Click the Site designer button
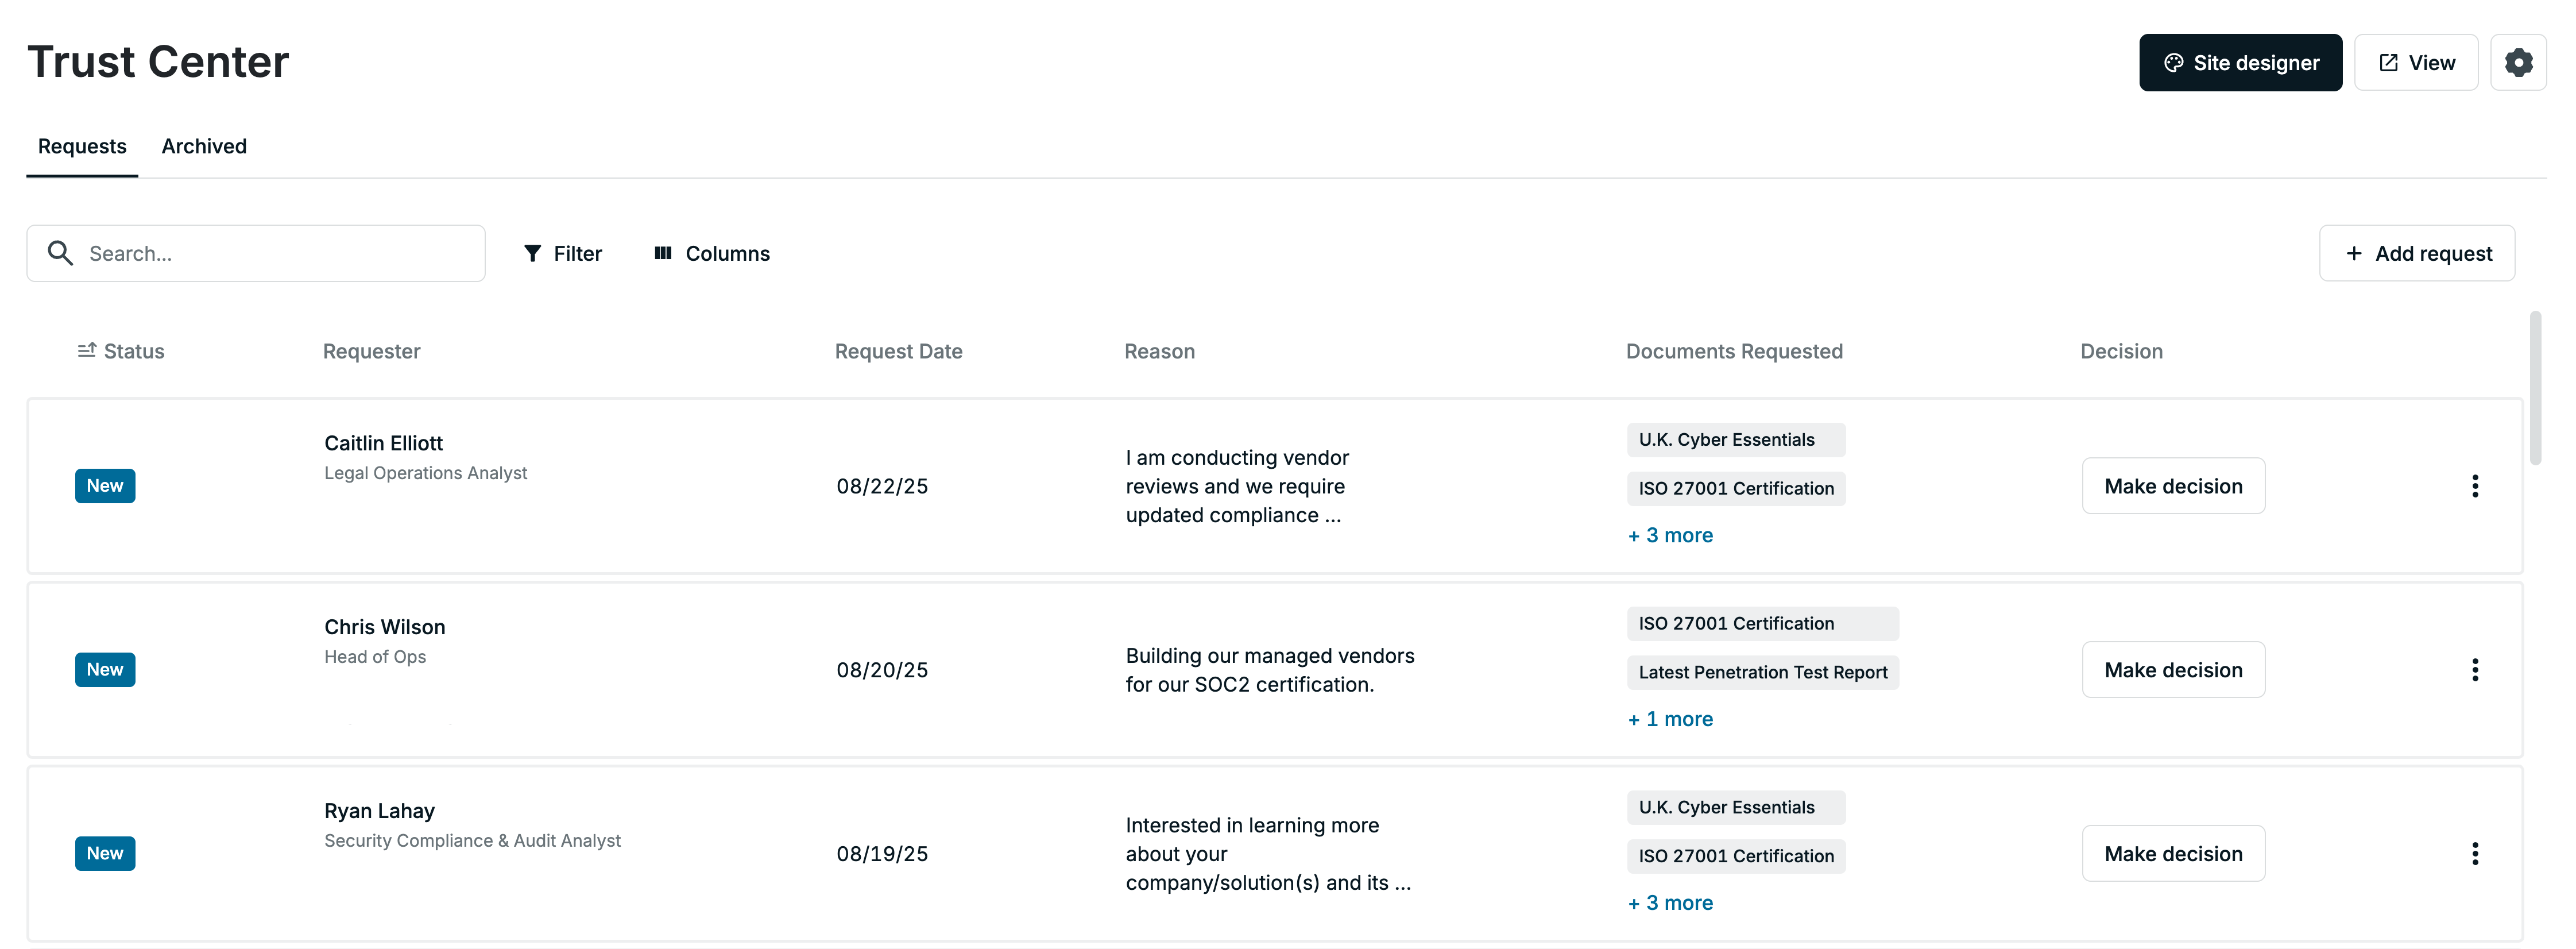Image resolution: width=2576 pixels, height=949 pixels. click(2240, 63)
